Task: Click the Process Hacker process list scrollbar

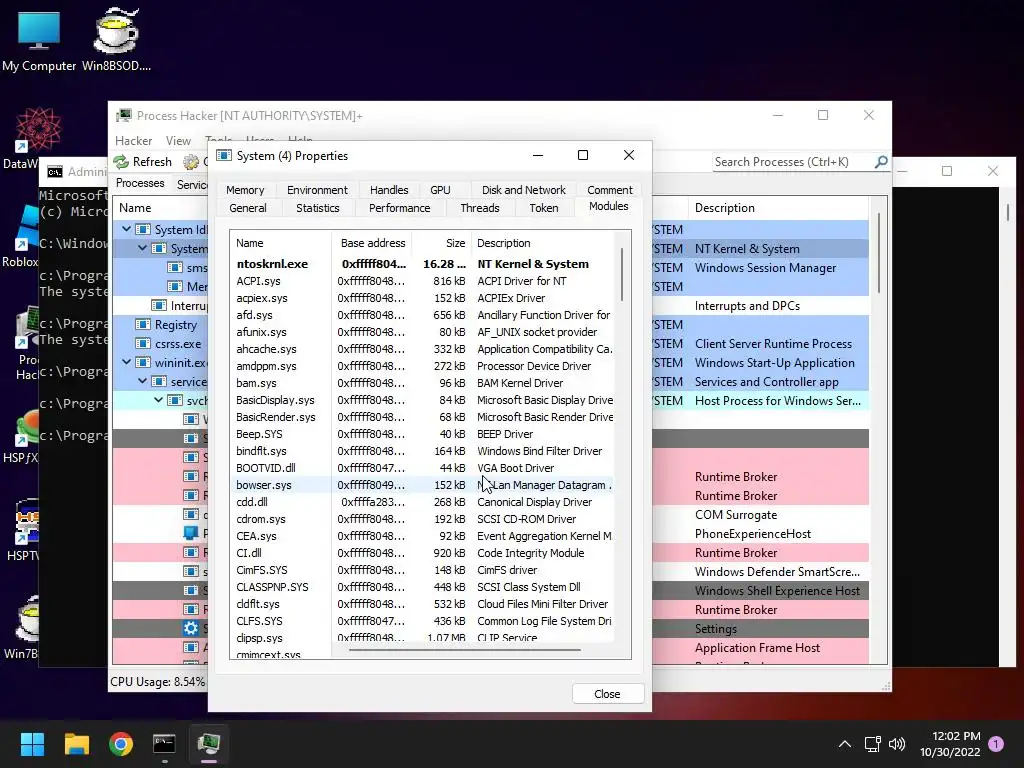Action: (x=878, y=253)
